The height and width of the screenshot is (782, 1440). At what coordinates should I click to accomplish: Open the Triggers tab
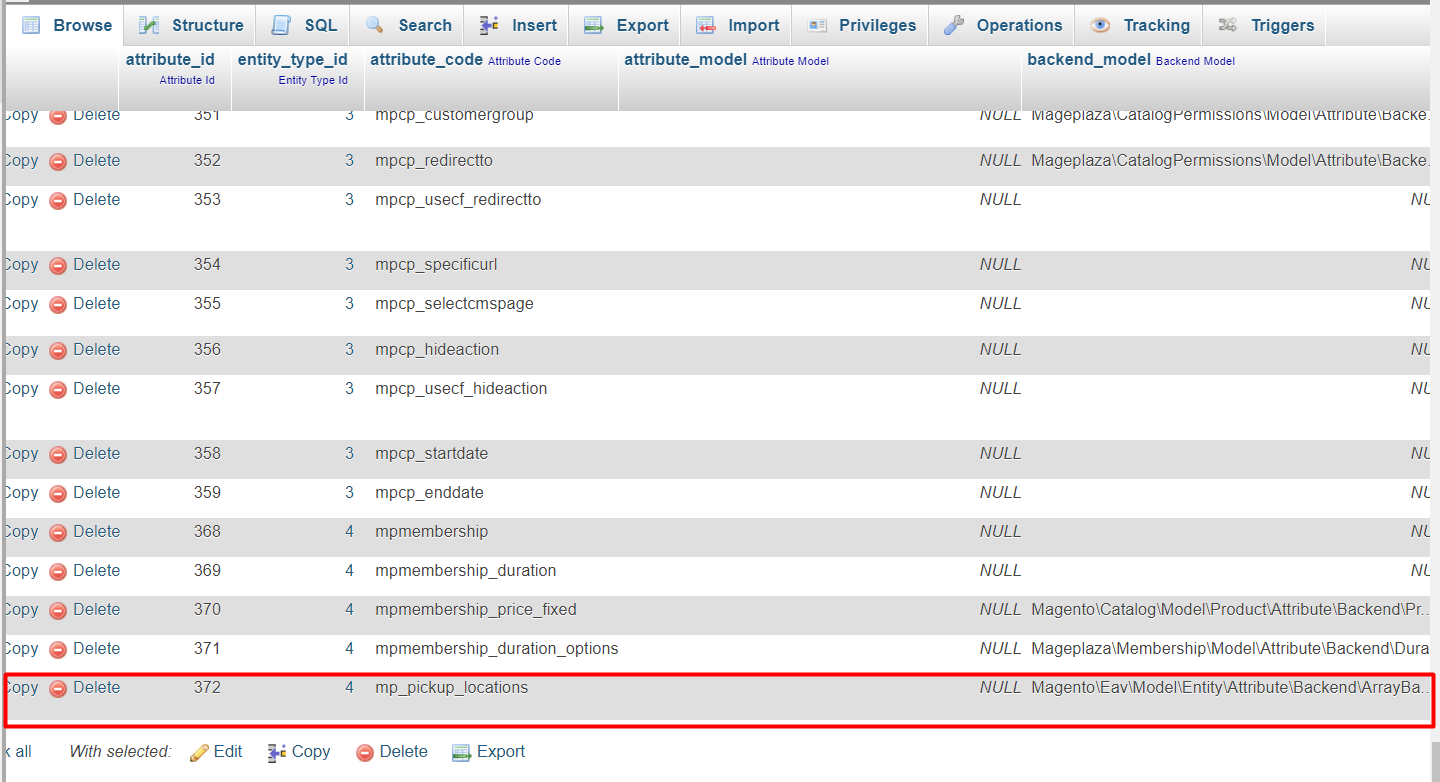click(x=1265, y=25)
